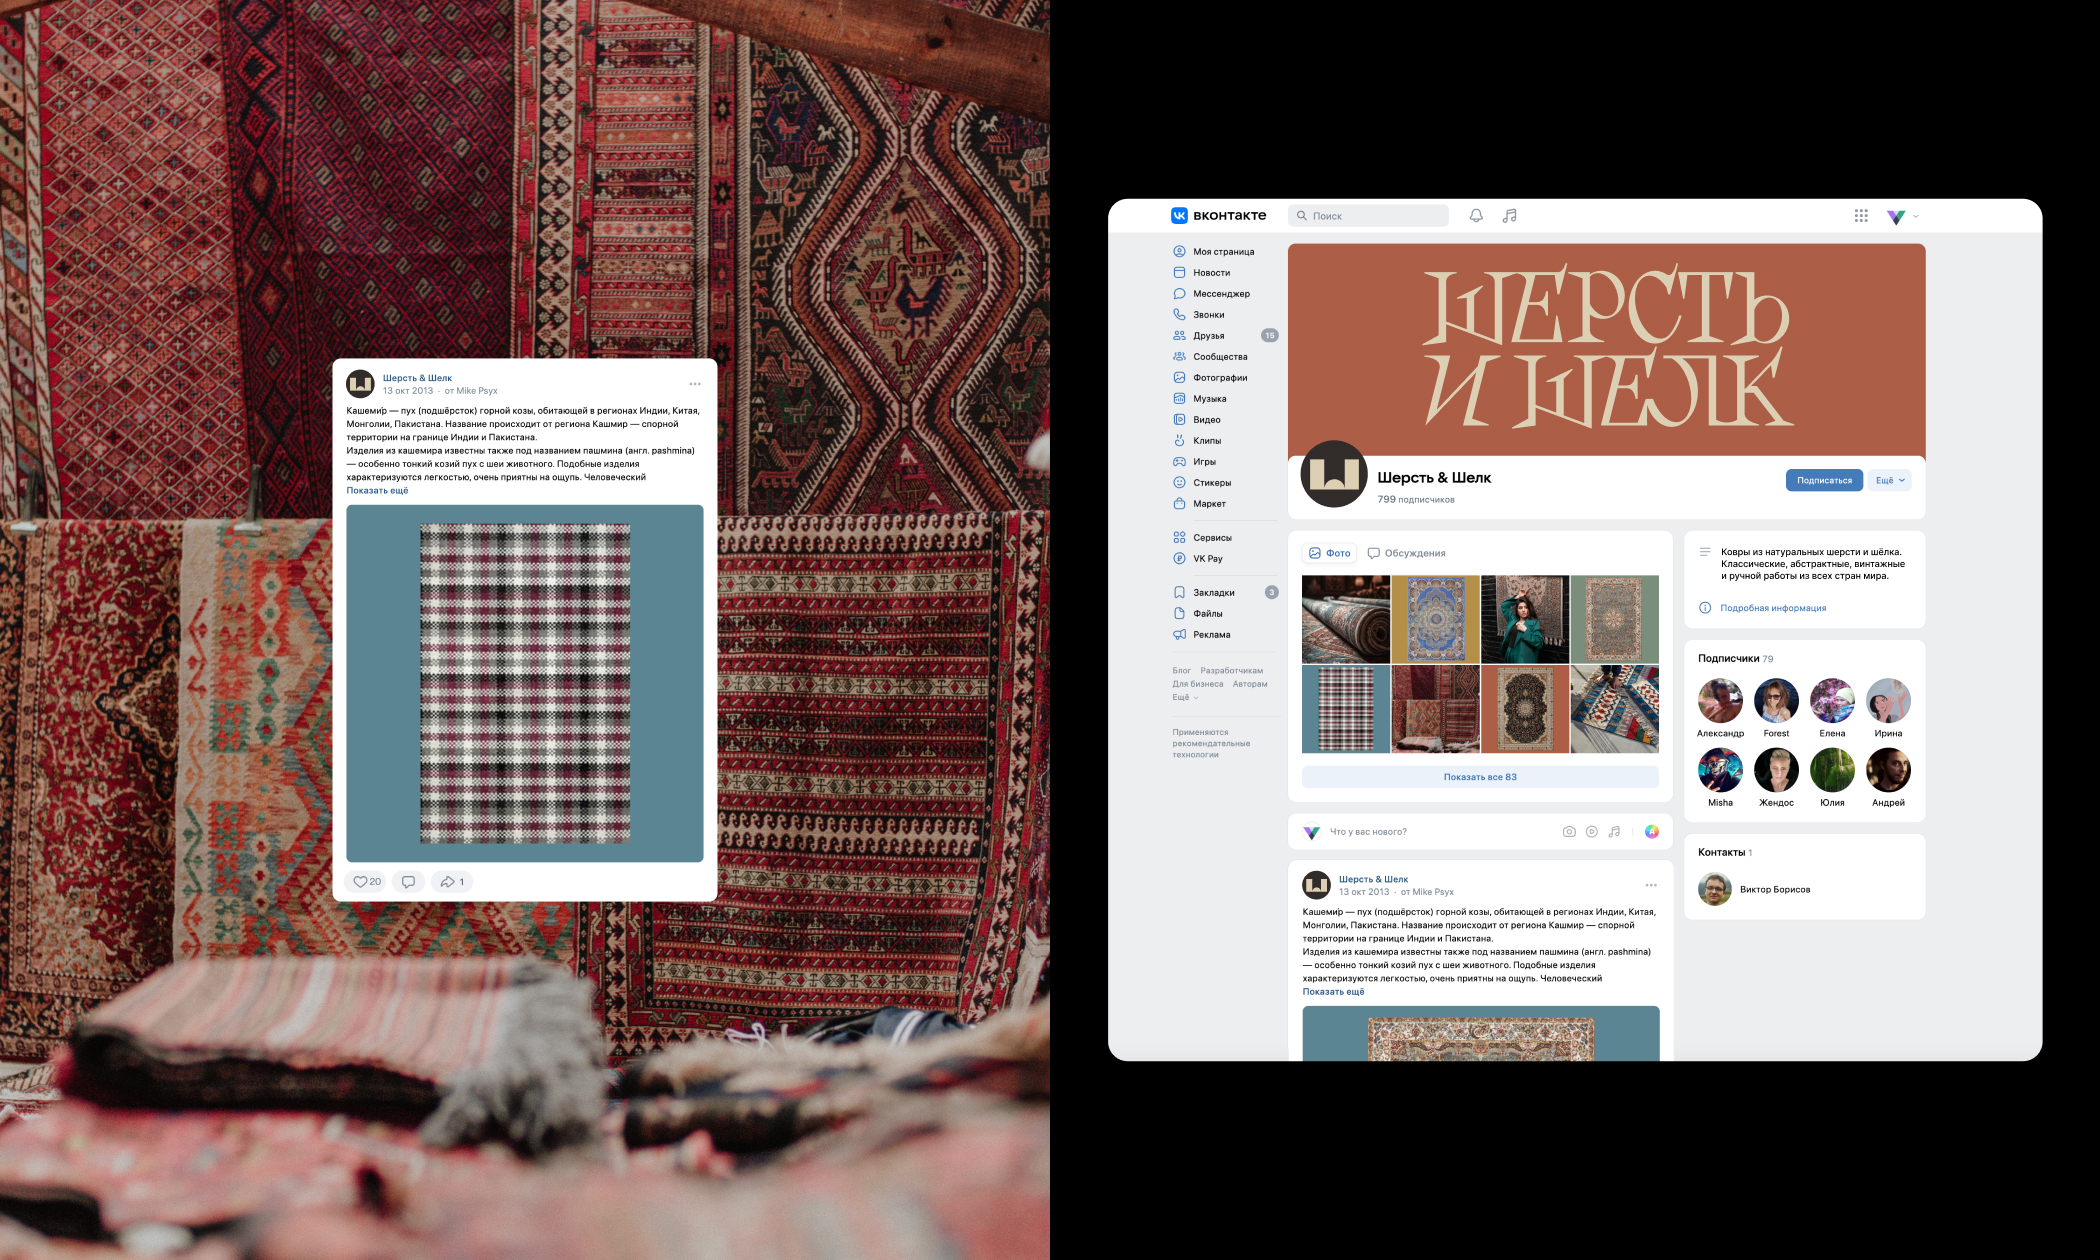Open the Messenger sidebar item

click(x=1220, y=294)
